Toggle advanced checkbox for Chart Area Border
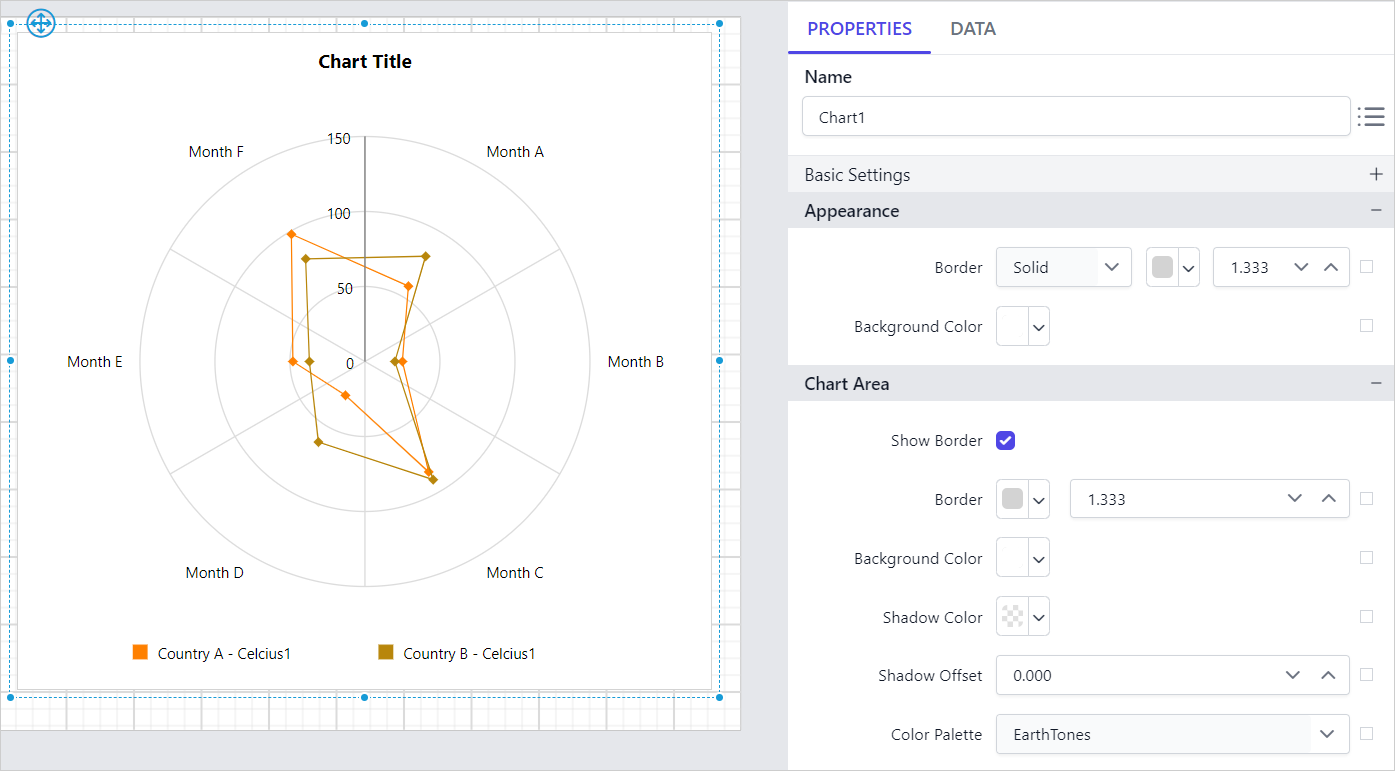 1366,498
